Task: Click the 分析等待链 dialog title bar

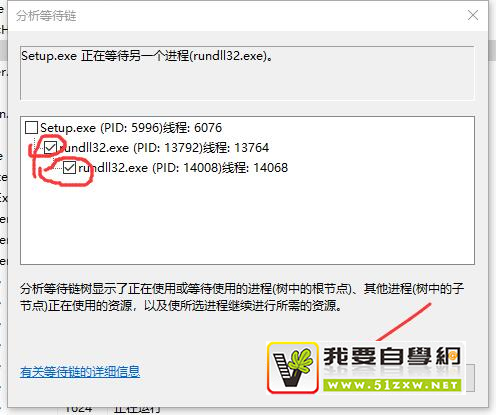Action: tap(233, 16)
